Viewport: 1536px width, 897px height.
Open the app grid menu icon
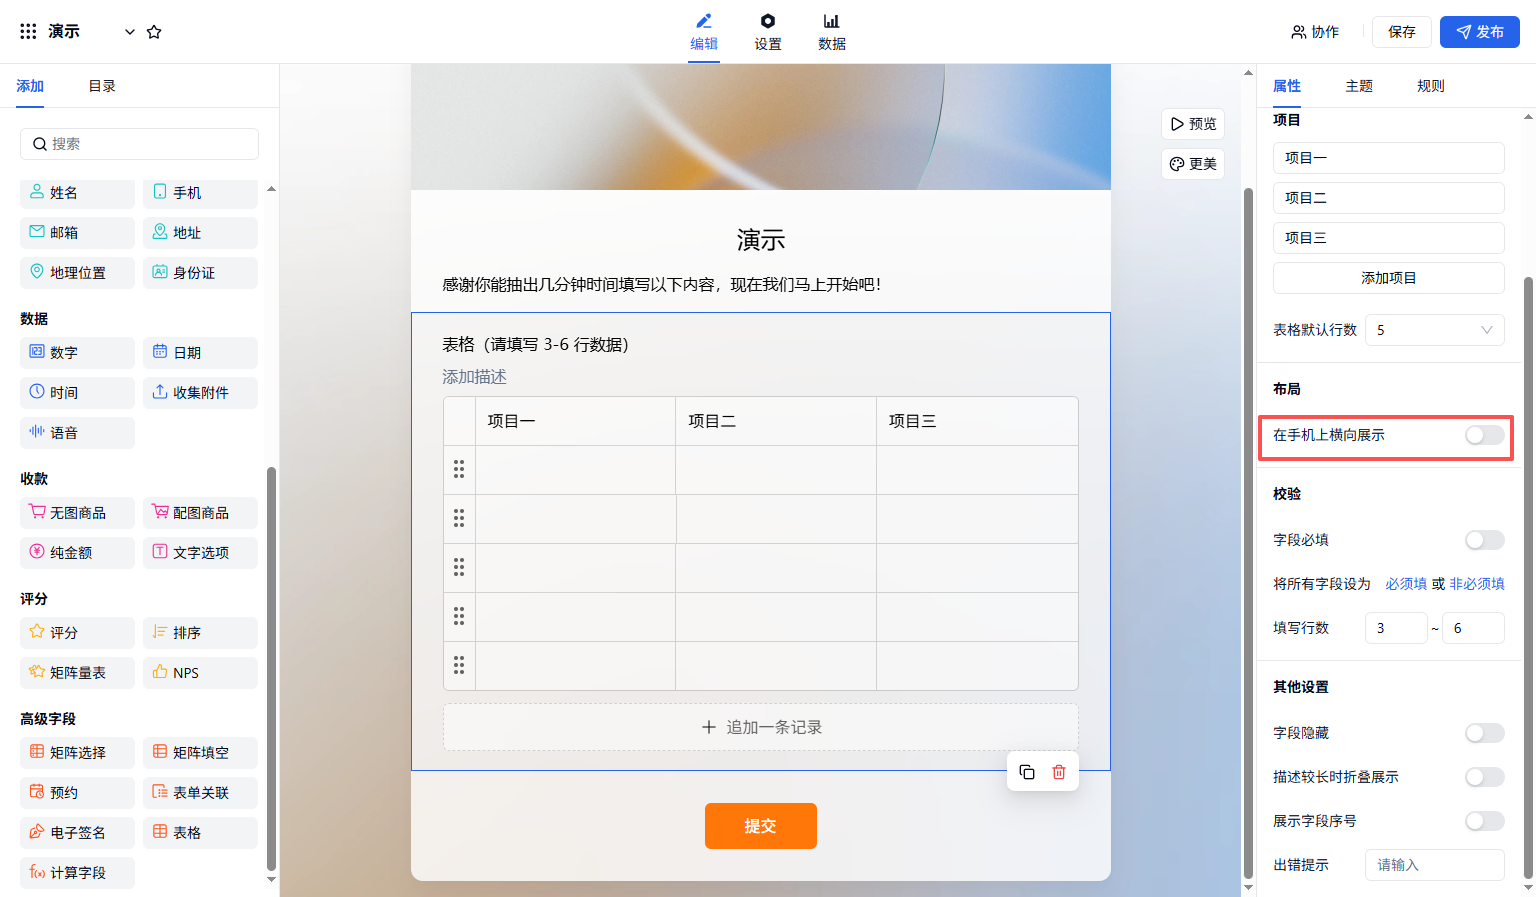(x=28, y=32)
